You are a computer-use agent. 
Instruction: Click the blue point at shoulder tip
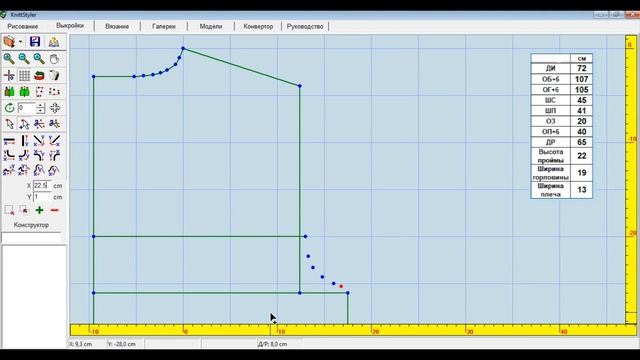(300, 86)
